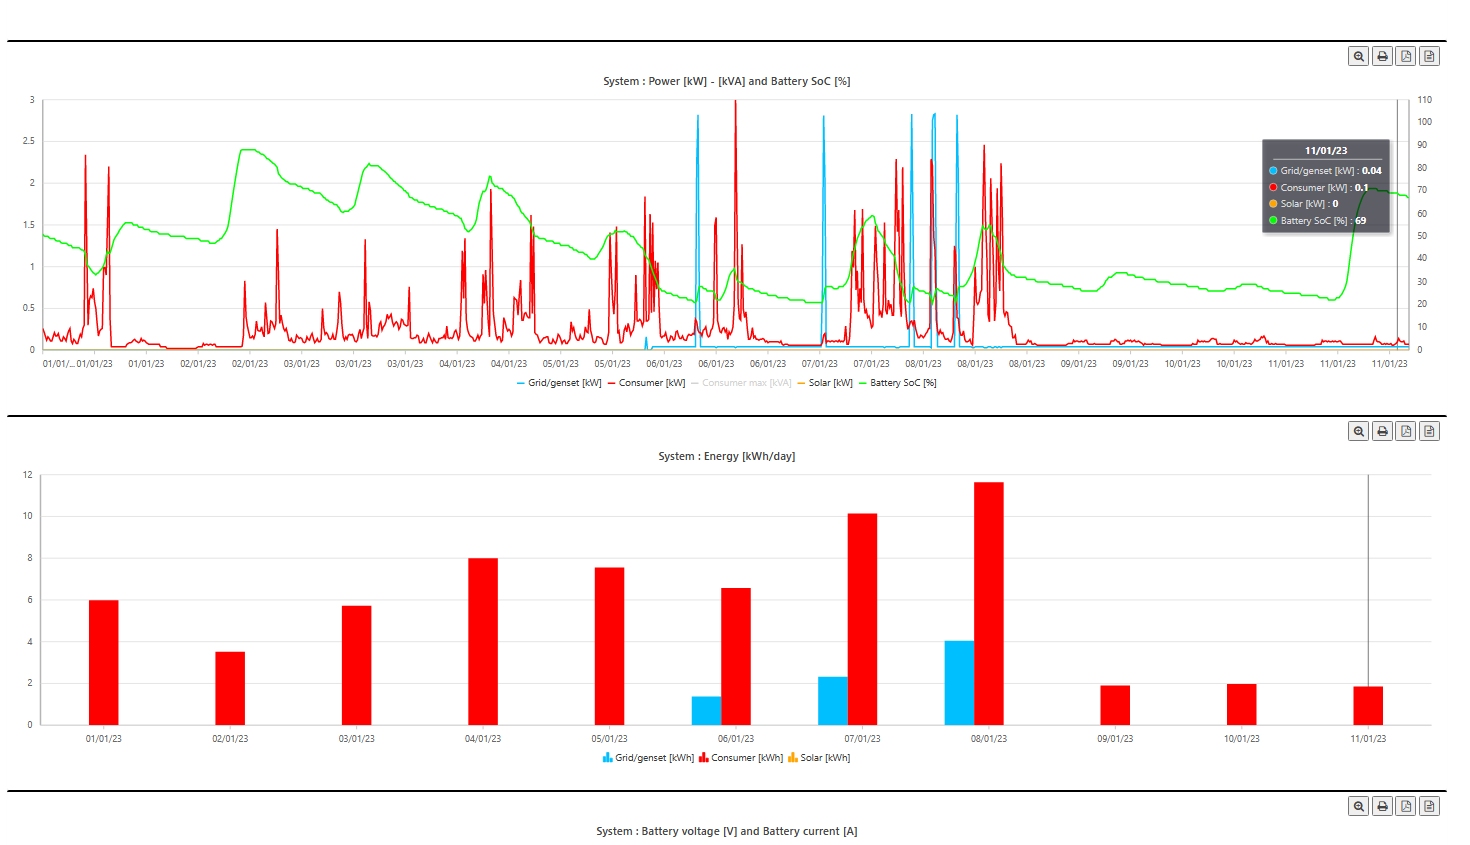
Task: Toggle Consumer [kWh] bars in Energy legend
Action: (741, 758)
